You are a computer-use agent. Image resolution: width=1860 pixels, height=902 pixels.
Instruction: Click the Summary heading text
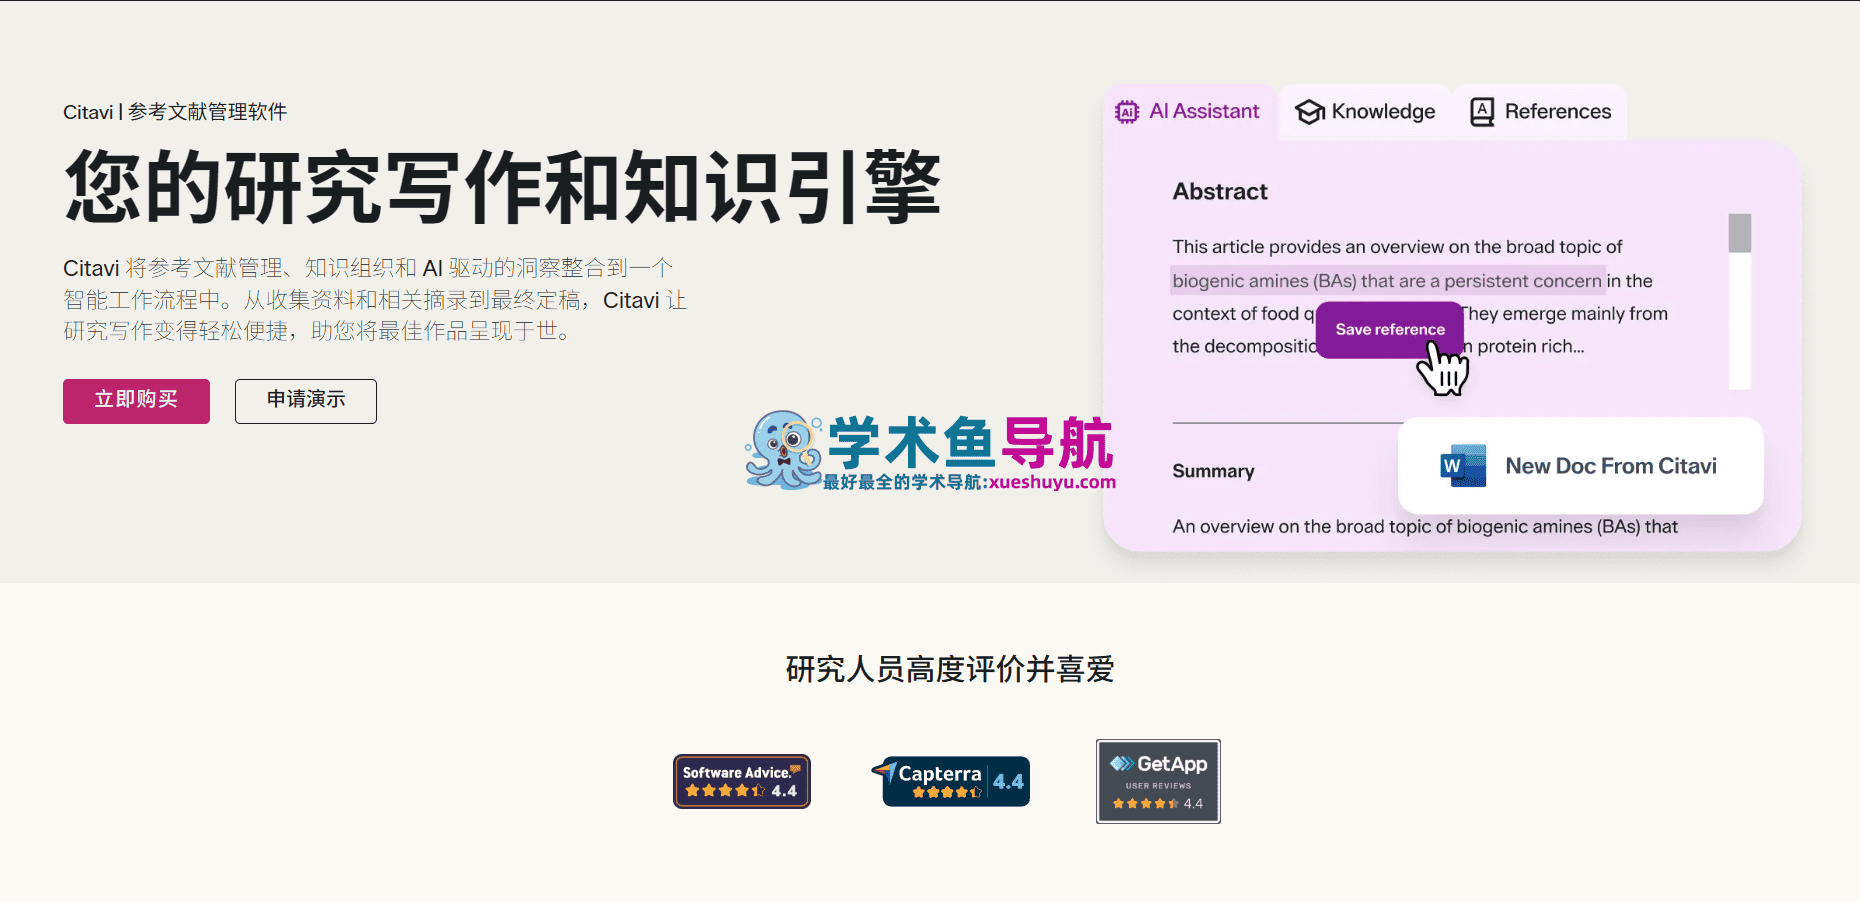tap(1213, 471)
